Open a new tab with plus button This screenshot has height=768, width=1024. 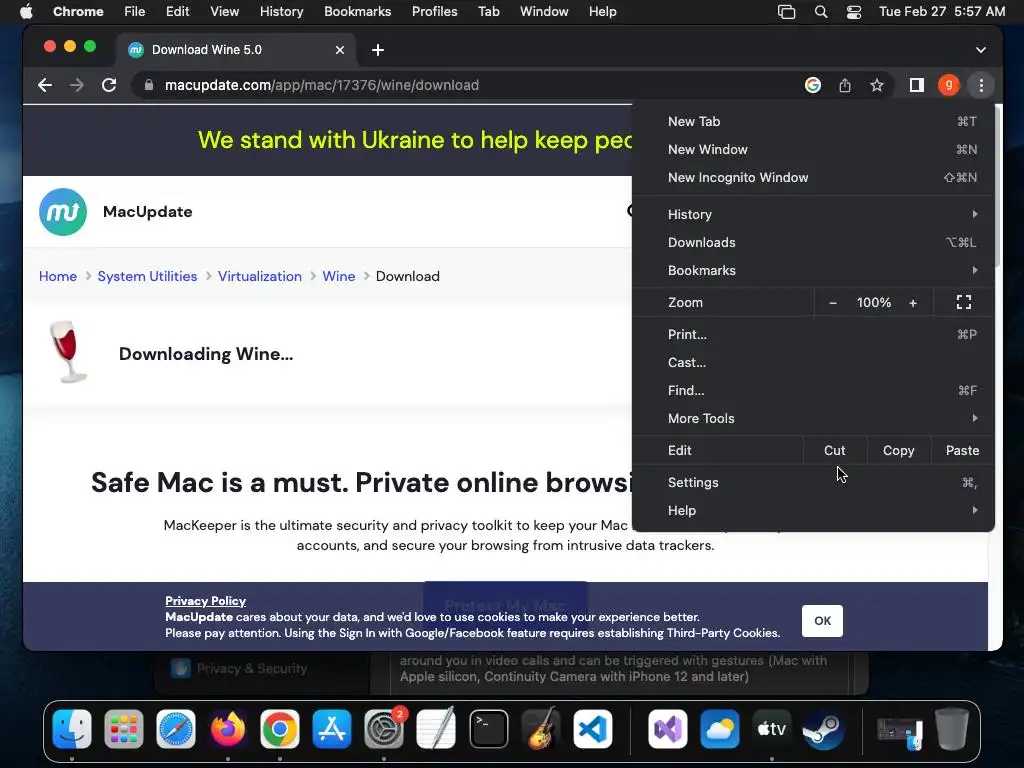[377, 50]
